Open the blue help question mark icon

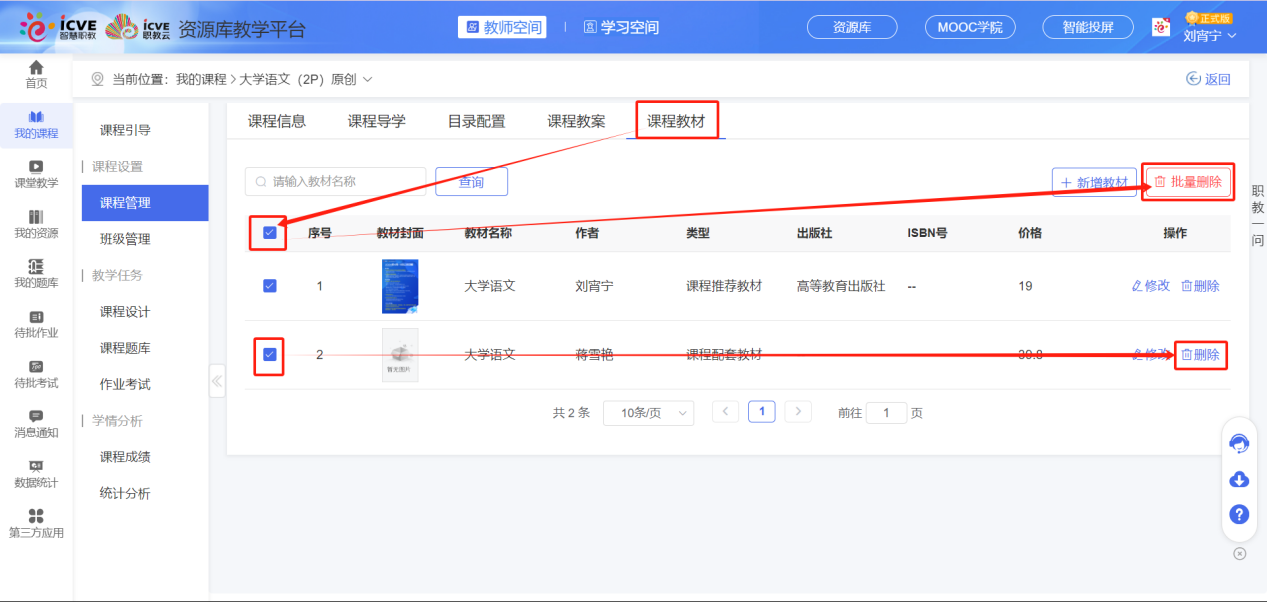click(1238, 514)
